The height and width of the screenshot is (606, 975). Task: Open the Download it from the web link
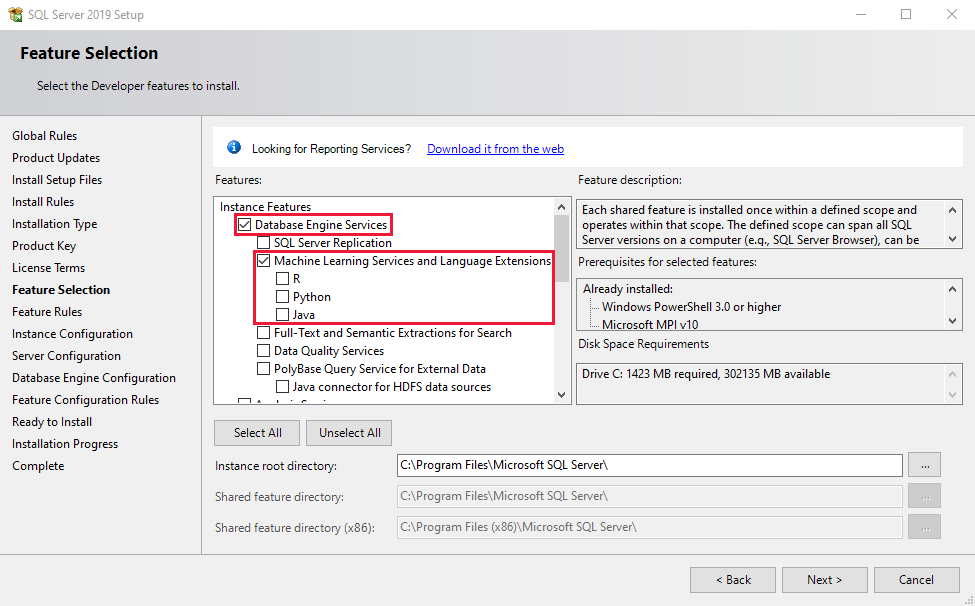click(x=494, y=147)
